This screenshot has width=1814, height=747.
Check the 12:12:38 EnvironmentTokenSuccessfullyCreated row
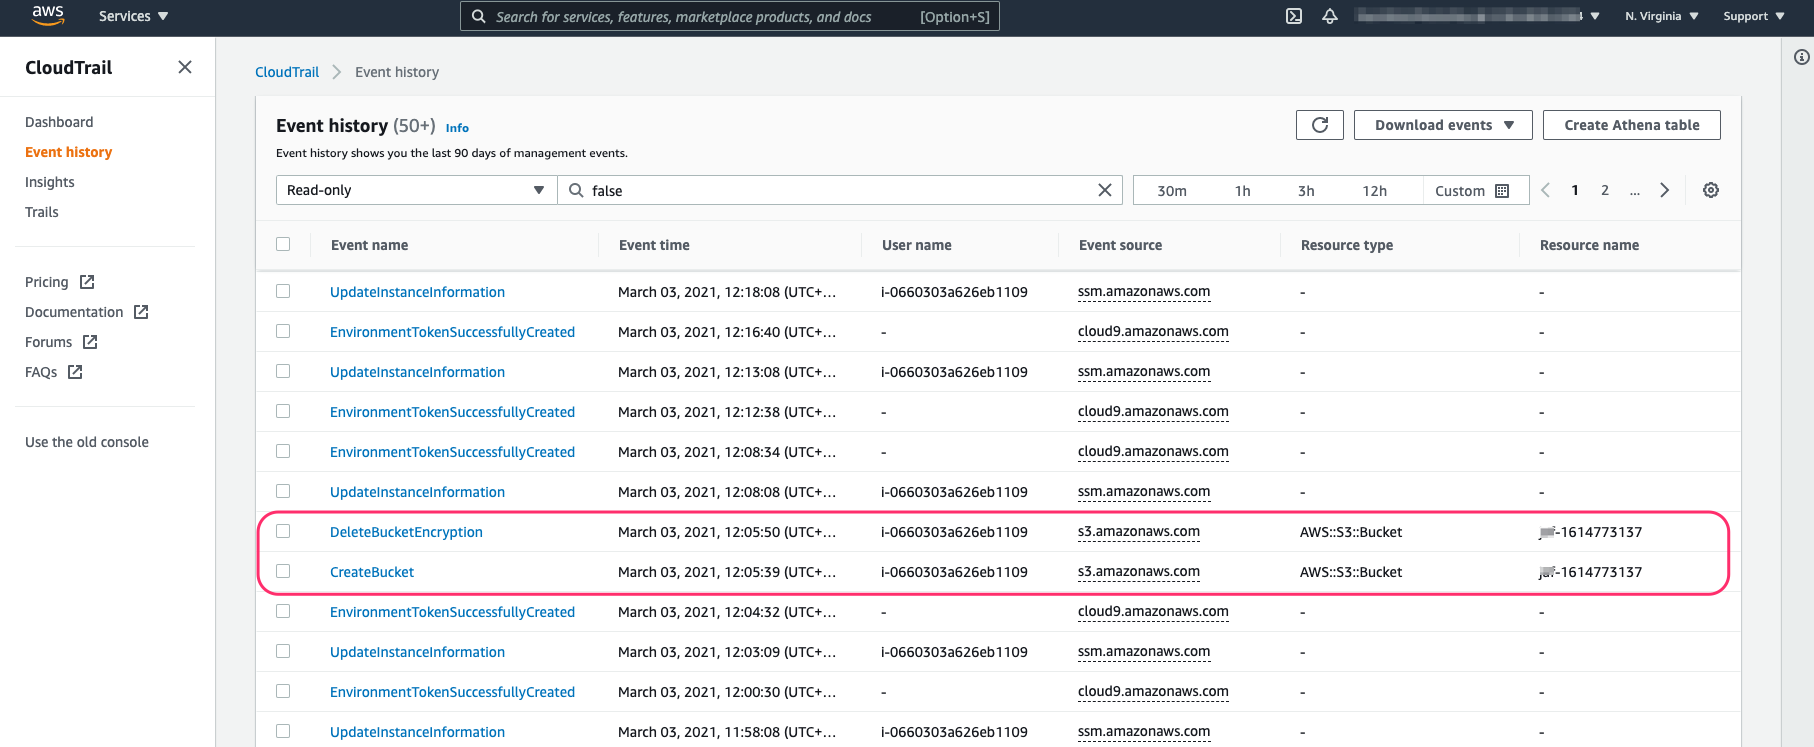283,411
